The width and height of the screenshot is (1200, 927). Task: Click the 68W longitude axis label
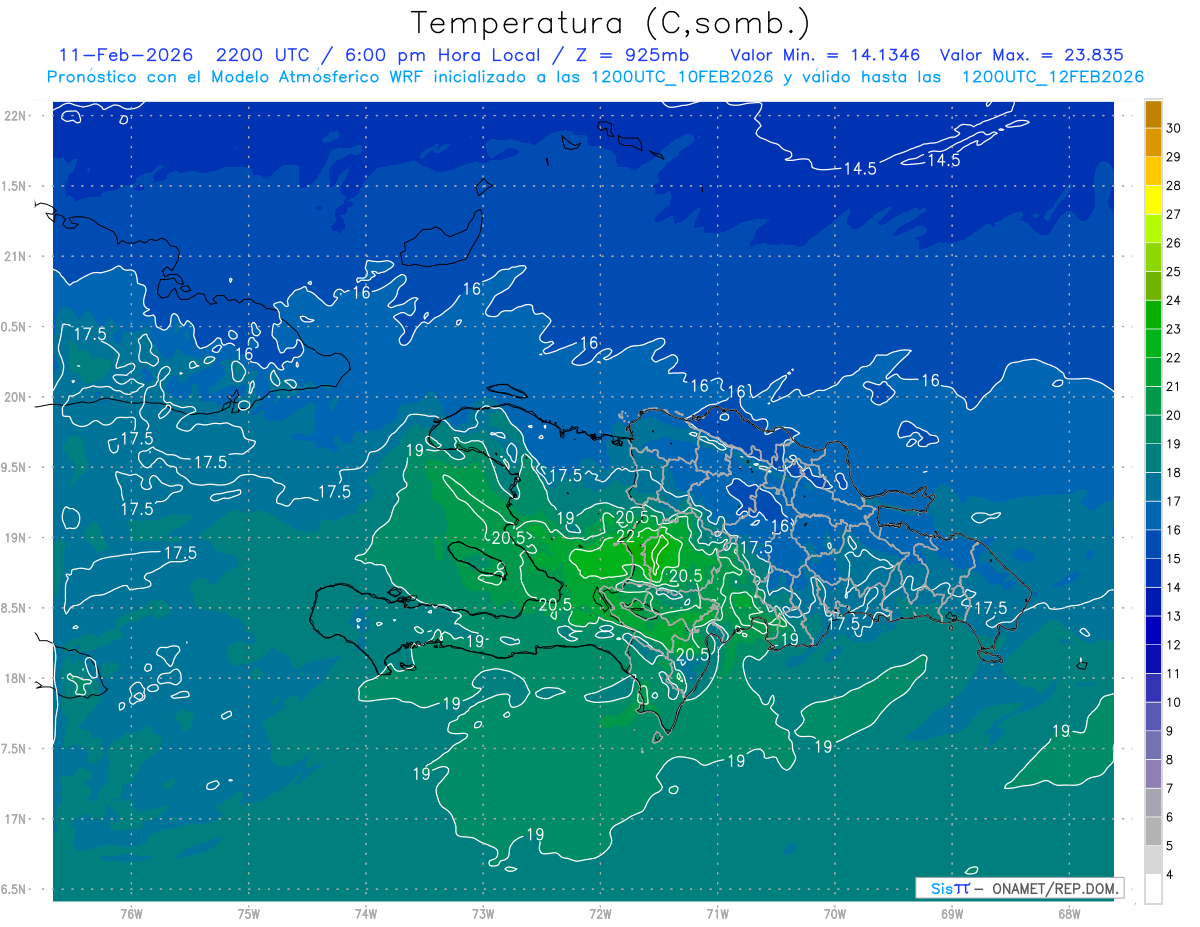point(1068,913)
